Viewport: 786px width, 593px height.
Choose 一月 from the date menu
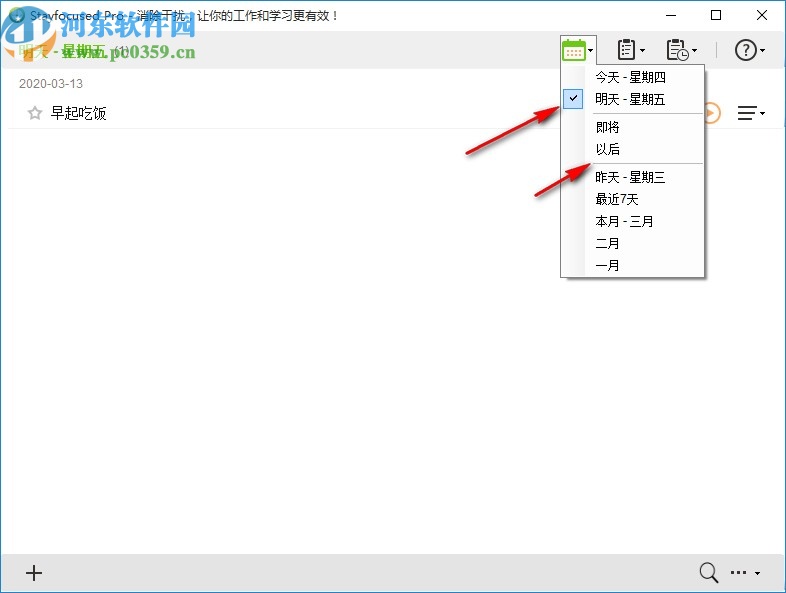pyautogui.click(x=632, y=266)
